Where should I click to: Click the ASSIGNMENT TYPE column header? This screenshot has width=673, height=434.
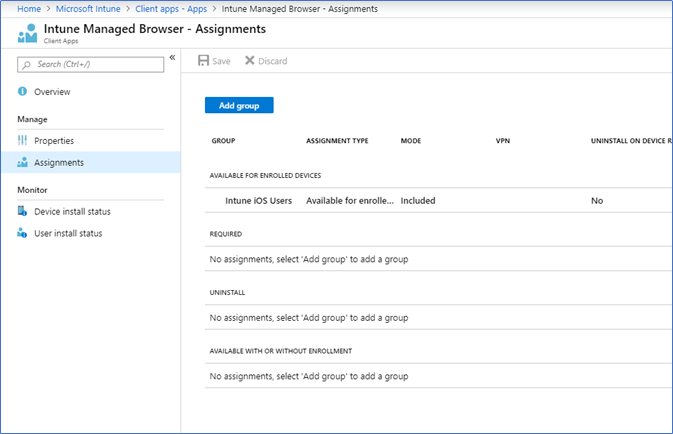coord(337,141)
